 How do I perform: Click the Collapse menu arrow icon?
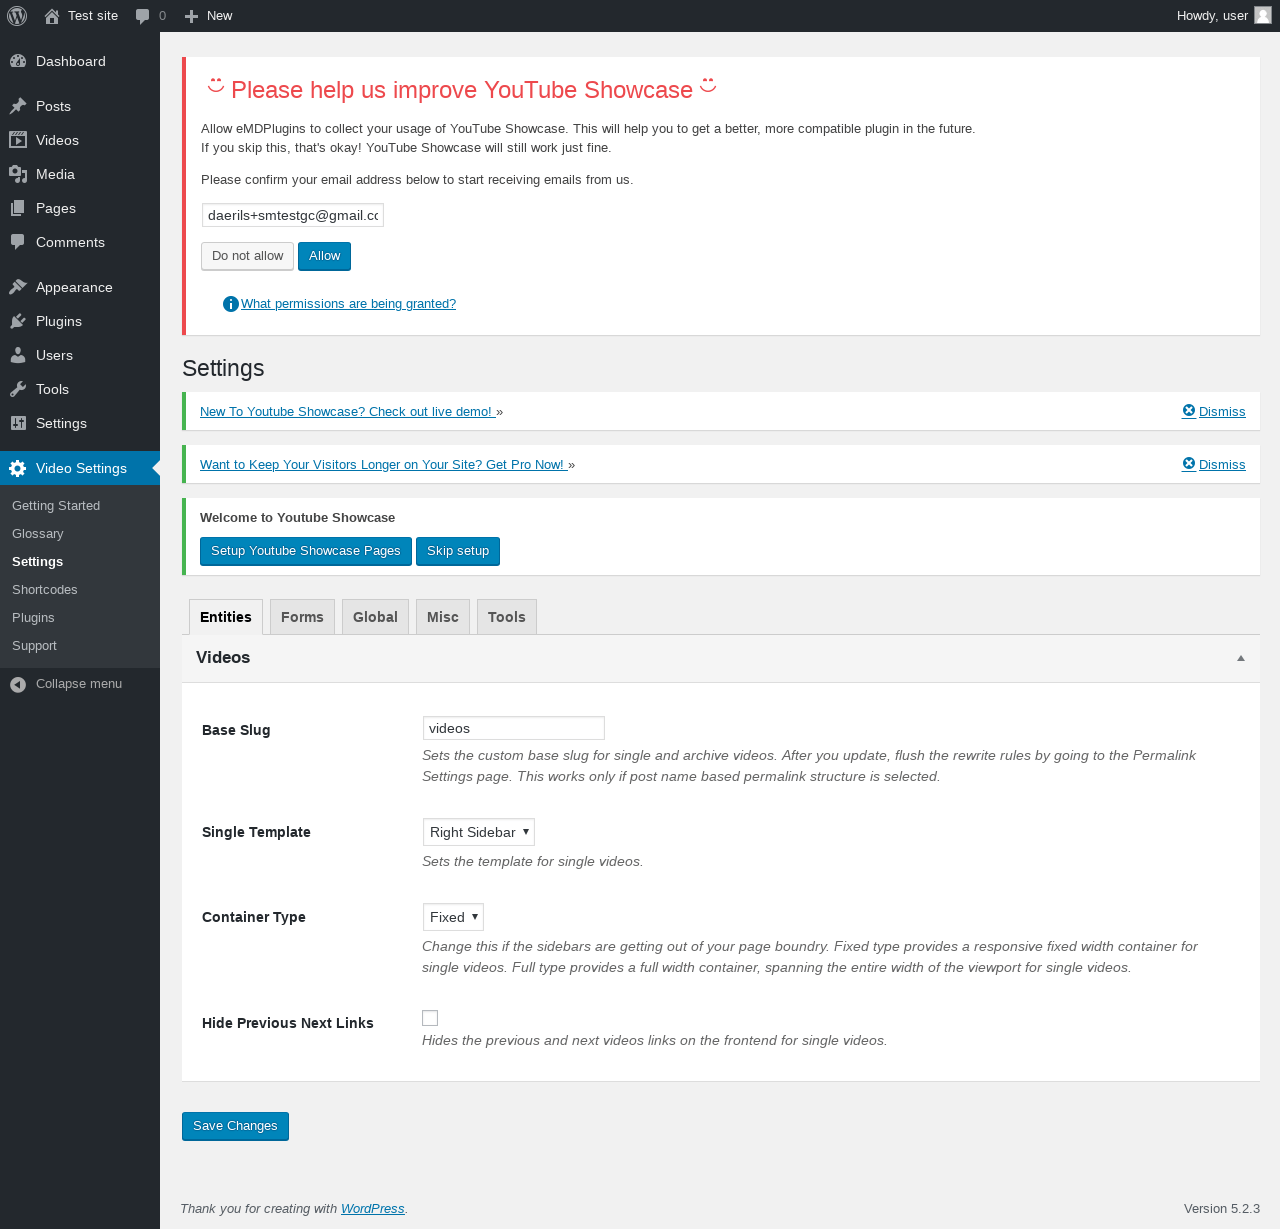tap(18, 684)
